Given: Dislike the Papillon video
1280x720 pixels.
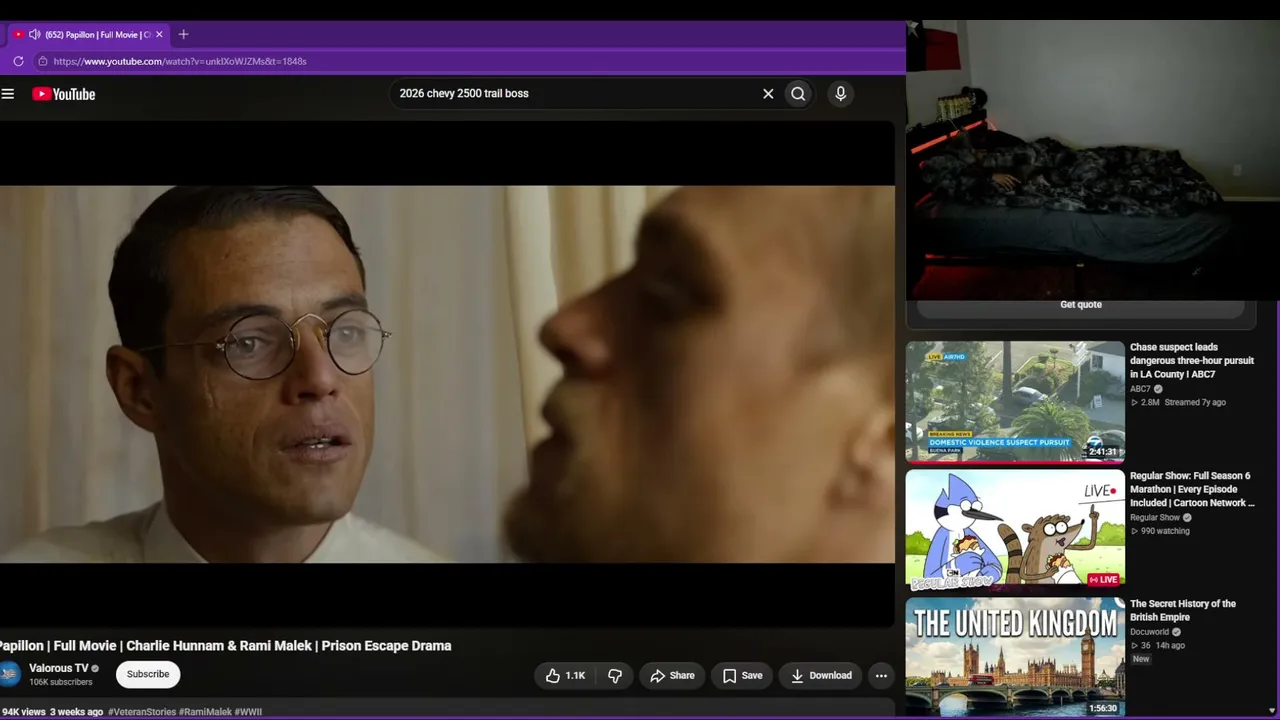Looking at the screenshot, I should click(615, 676).
